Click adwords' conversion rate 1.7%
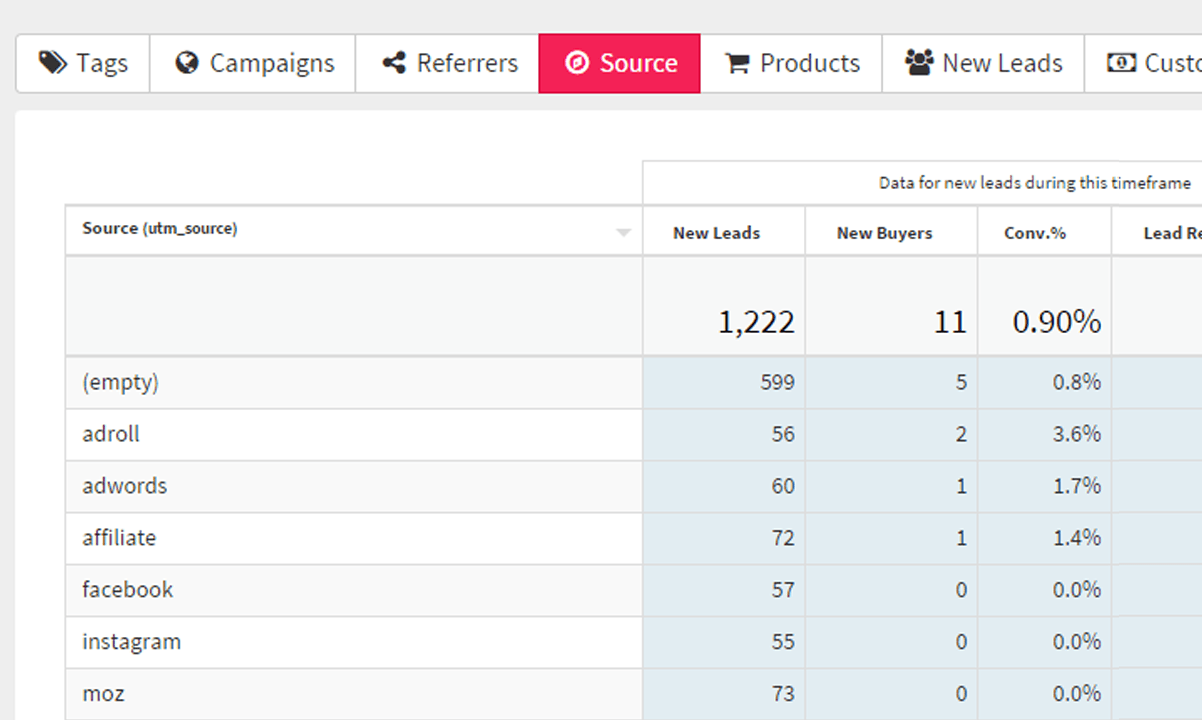Screen dimensions: 1202x720 click(x=1077, y=486)
